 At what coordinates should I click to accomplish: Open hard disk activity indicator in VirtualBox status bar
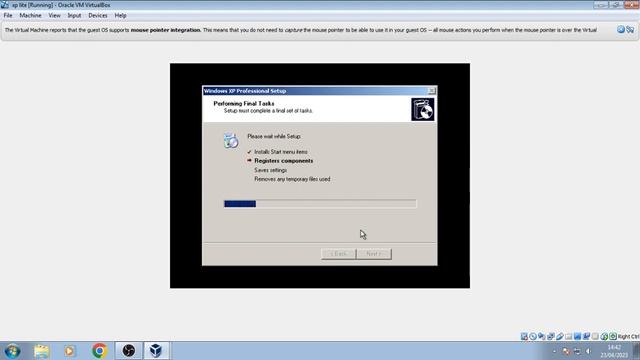tap(524, 336)
